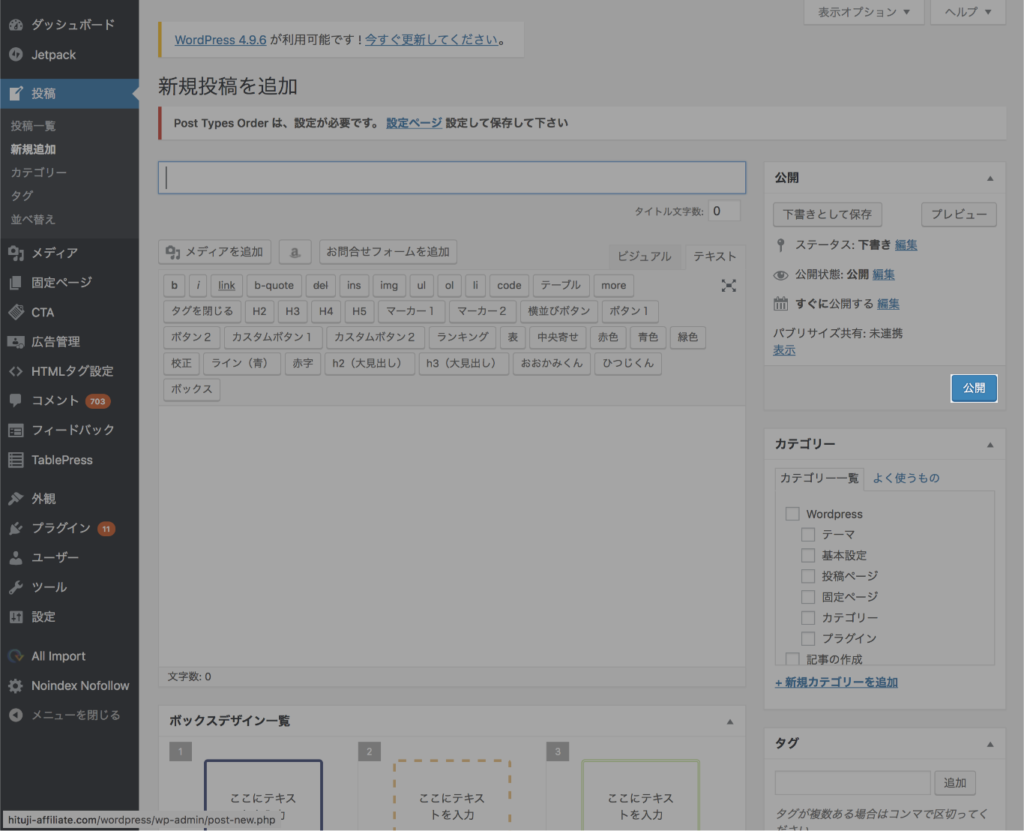Viewport: 1024px width, 831px height.
Task: Click お問合せフォームを追加 button
Action: click(388, 252)
